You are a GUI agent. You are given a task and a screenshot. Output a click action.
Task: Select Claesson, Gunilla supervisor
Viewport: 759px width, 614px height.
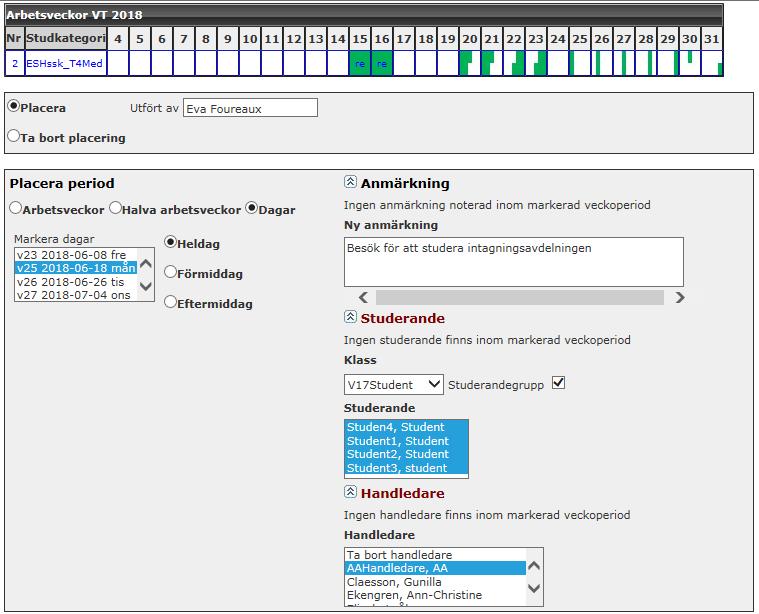tap(436, 582)
